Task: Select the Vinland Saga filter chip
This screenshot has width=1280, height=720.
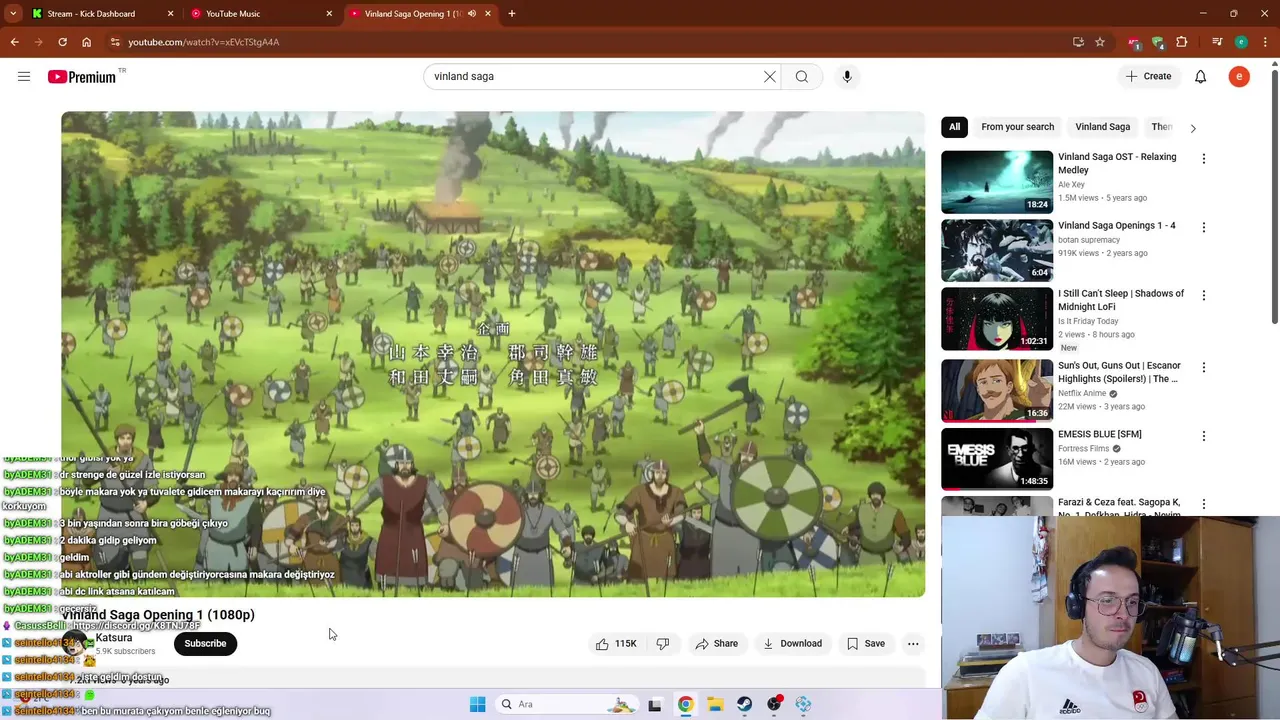Action: pos(1102,127)
